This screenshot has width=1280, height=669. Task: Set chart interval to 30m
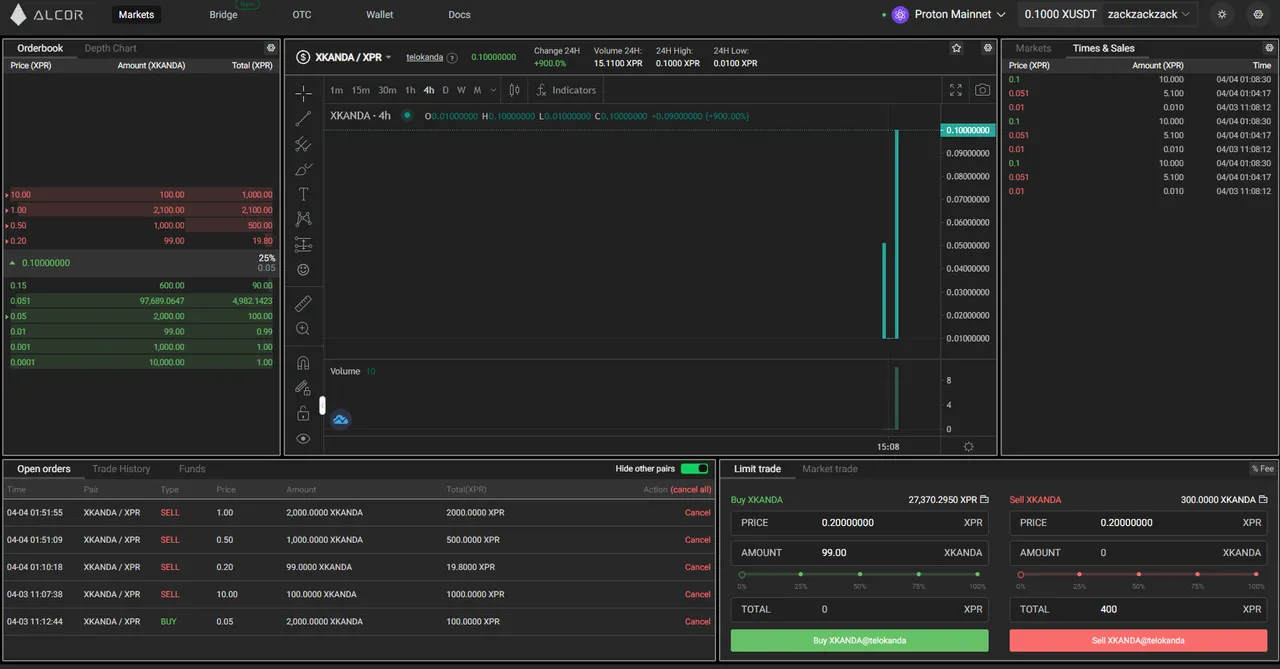387,90
